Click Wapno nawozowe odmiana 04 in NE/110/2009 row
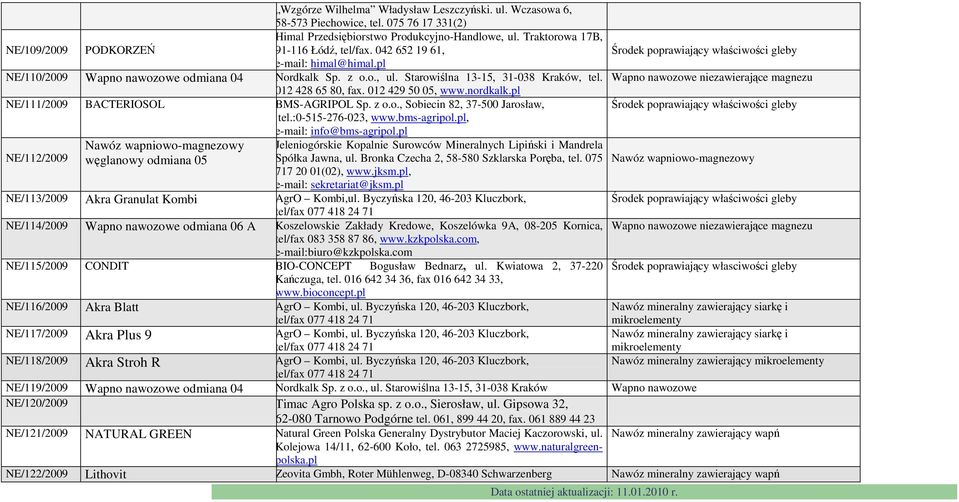The image size is (959, 502). (x=164, y=78)
